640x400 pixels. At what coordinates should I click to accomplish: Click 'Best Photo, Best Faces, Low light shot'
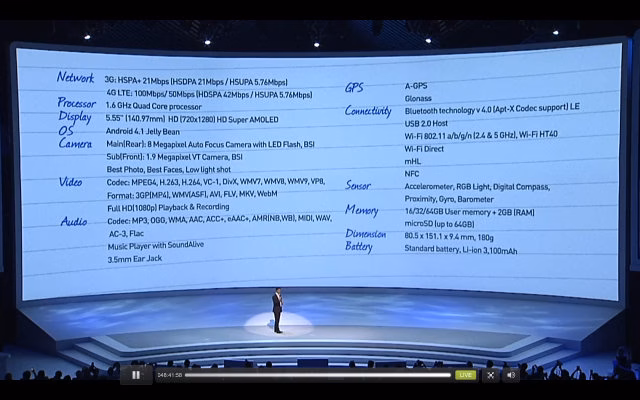tap(169, 169)
